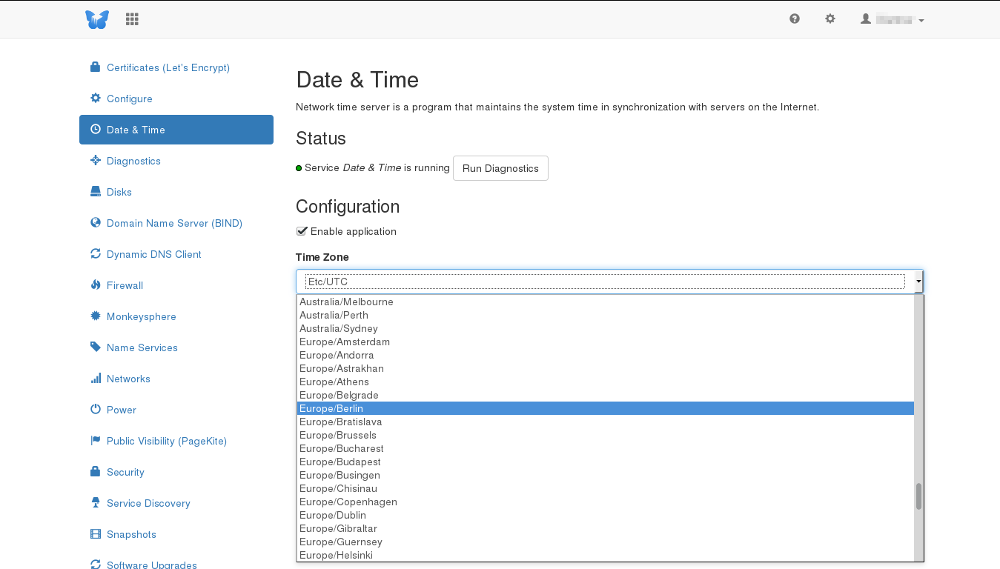Image resolution: width=1000 pixels, height=569 pixels.
Task: Click the Disks drive icon
Action: pos(96,191)
